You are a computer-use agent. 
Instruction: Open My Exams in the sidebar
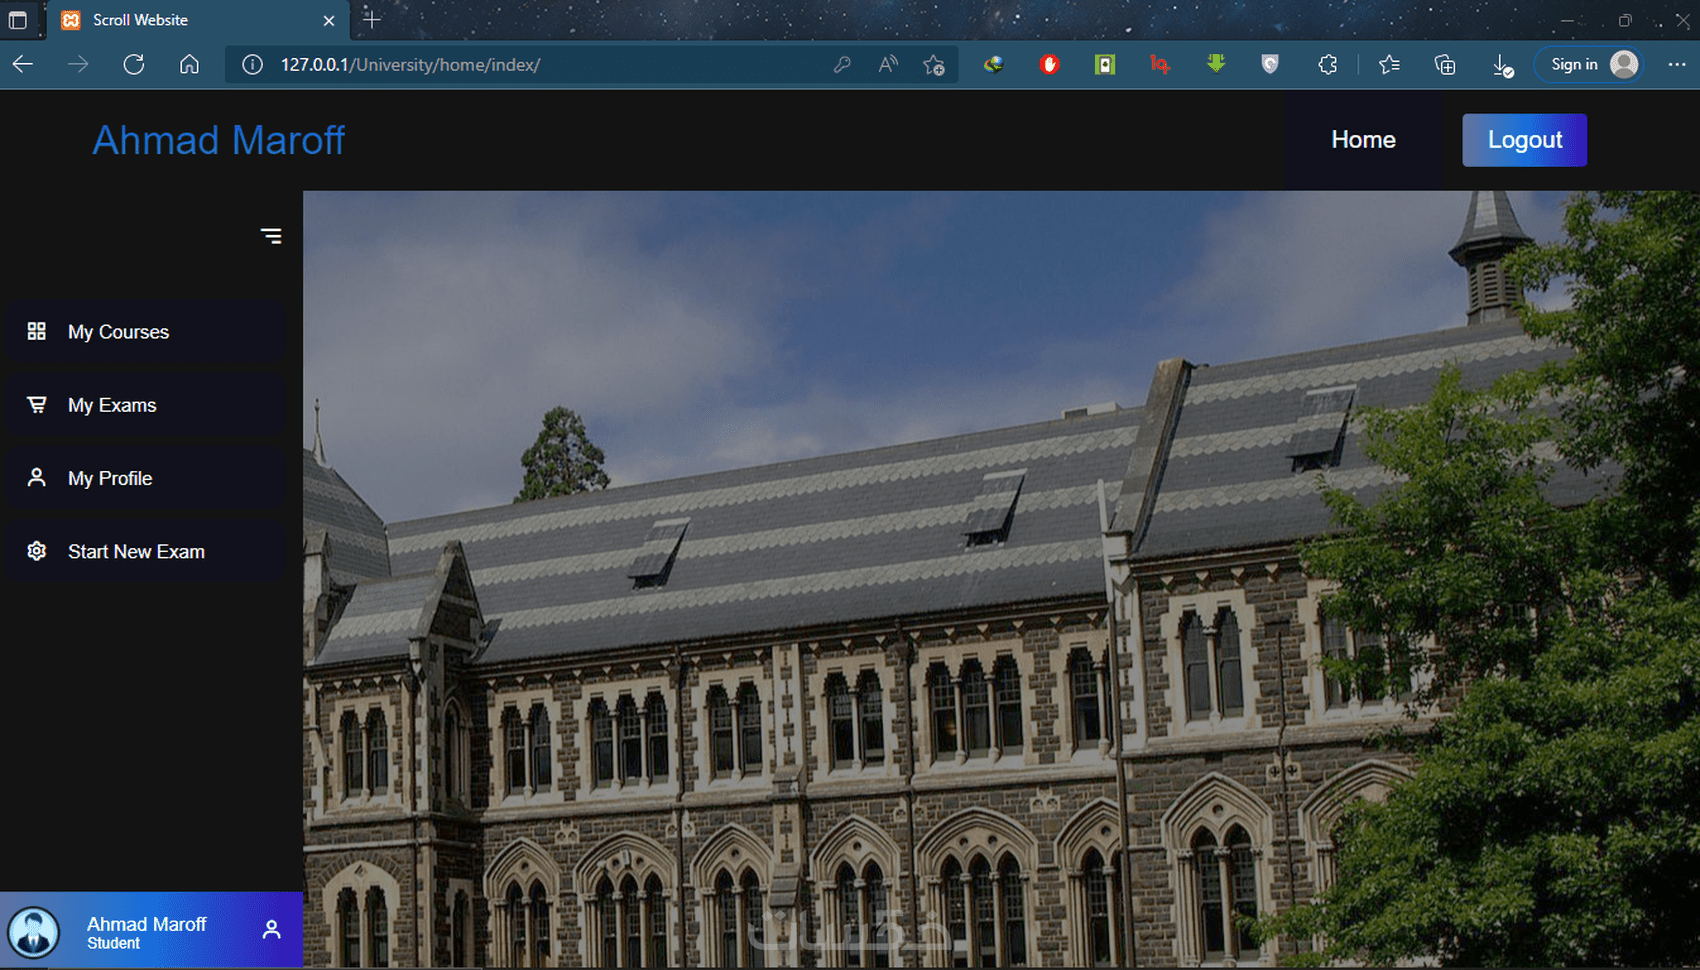[x=144, y=405]
